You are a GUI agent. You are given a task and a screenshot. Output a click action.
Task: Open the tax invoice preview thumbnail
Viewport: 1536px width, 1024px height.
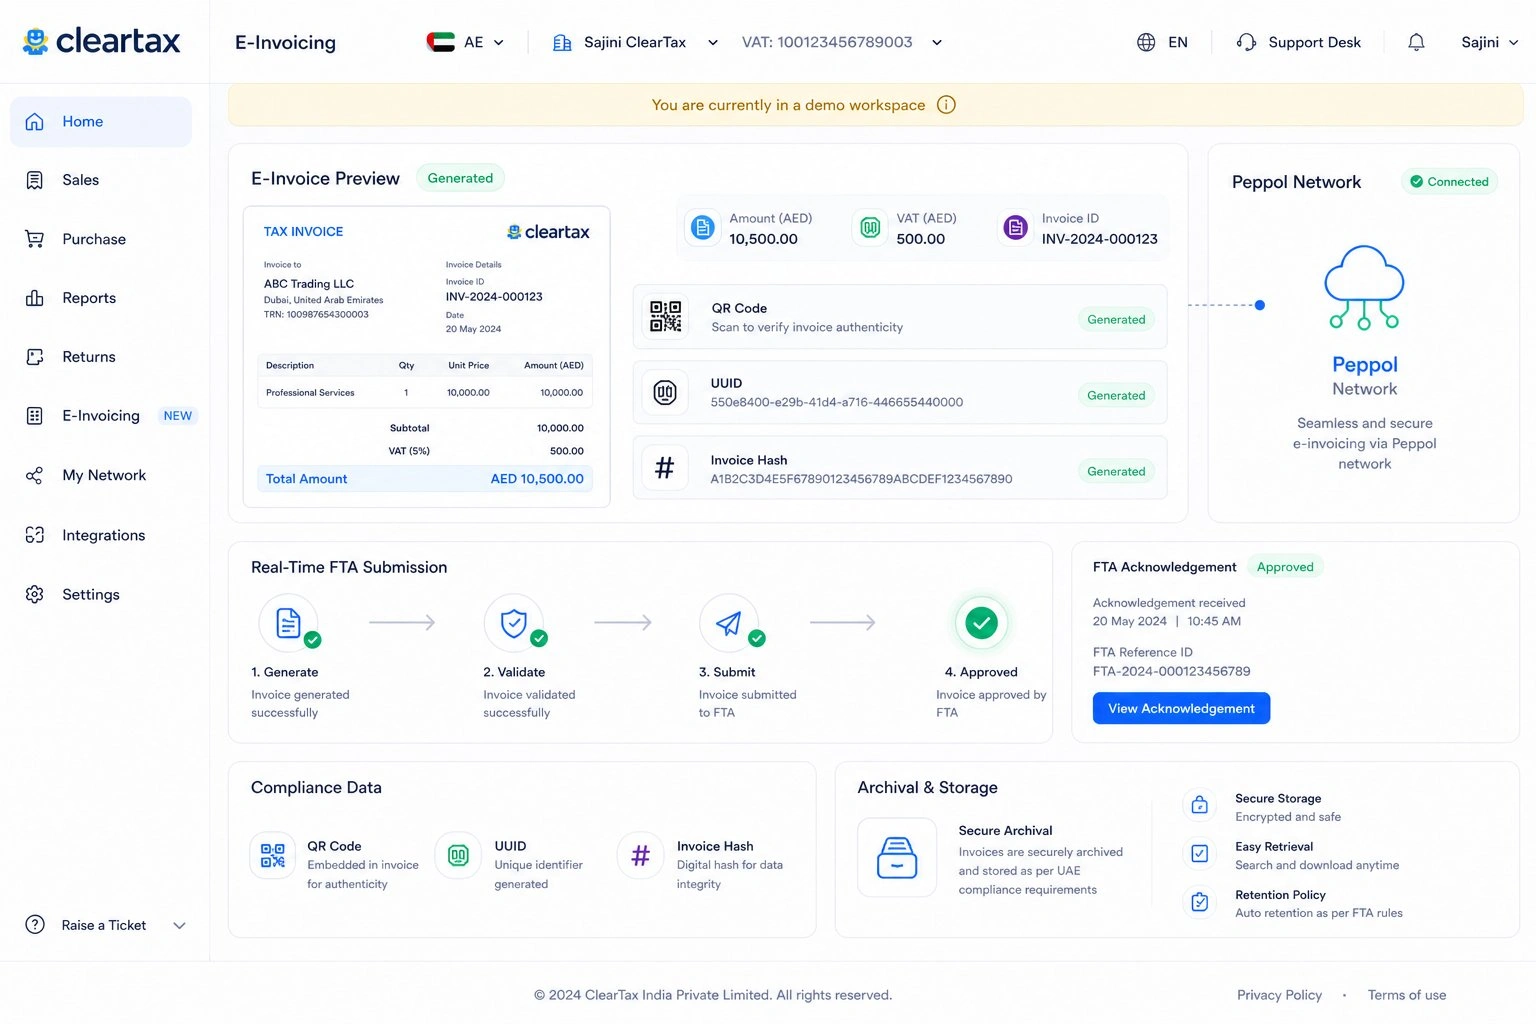pyautogui.click(x=427, y=357)
